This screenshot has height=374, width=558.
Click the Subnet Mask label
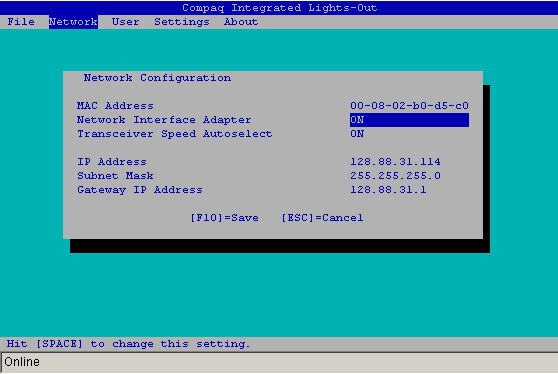point(115,176)
